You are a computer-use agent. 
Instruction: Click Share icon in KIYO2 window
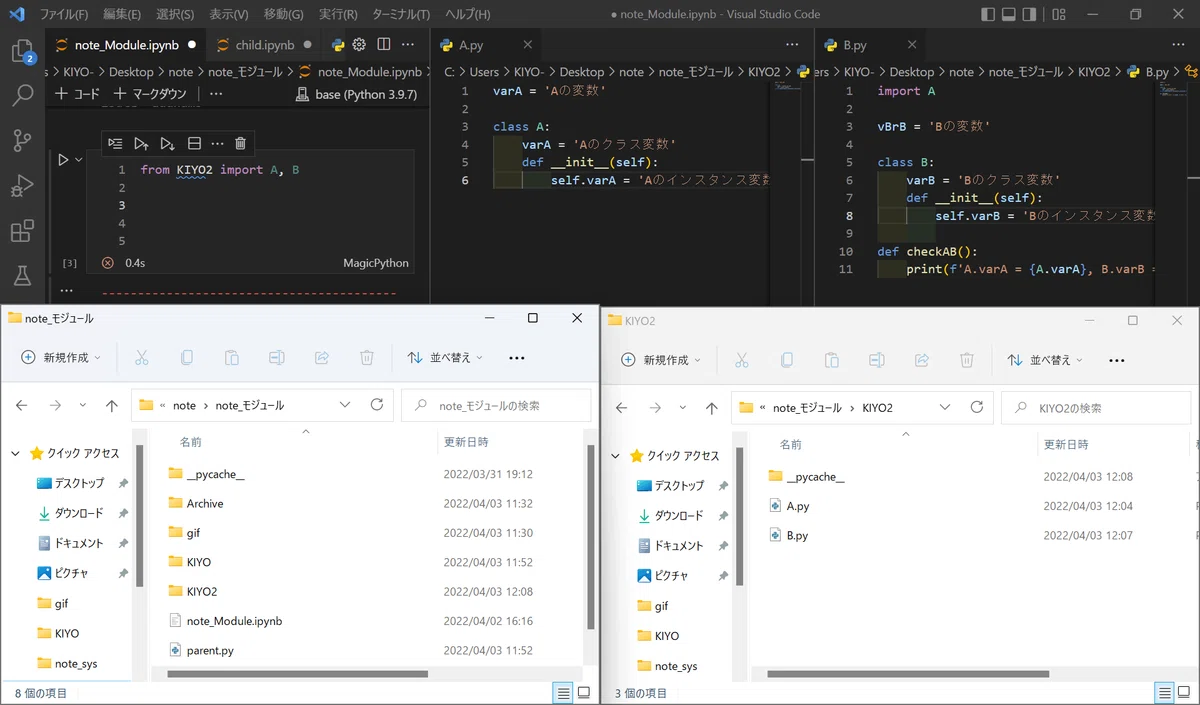922,360
